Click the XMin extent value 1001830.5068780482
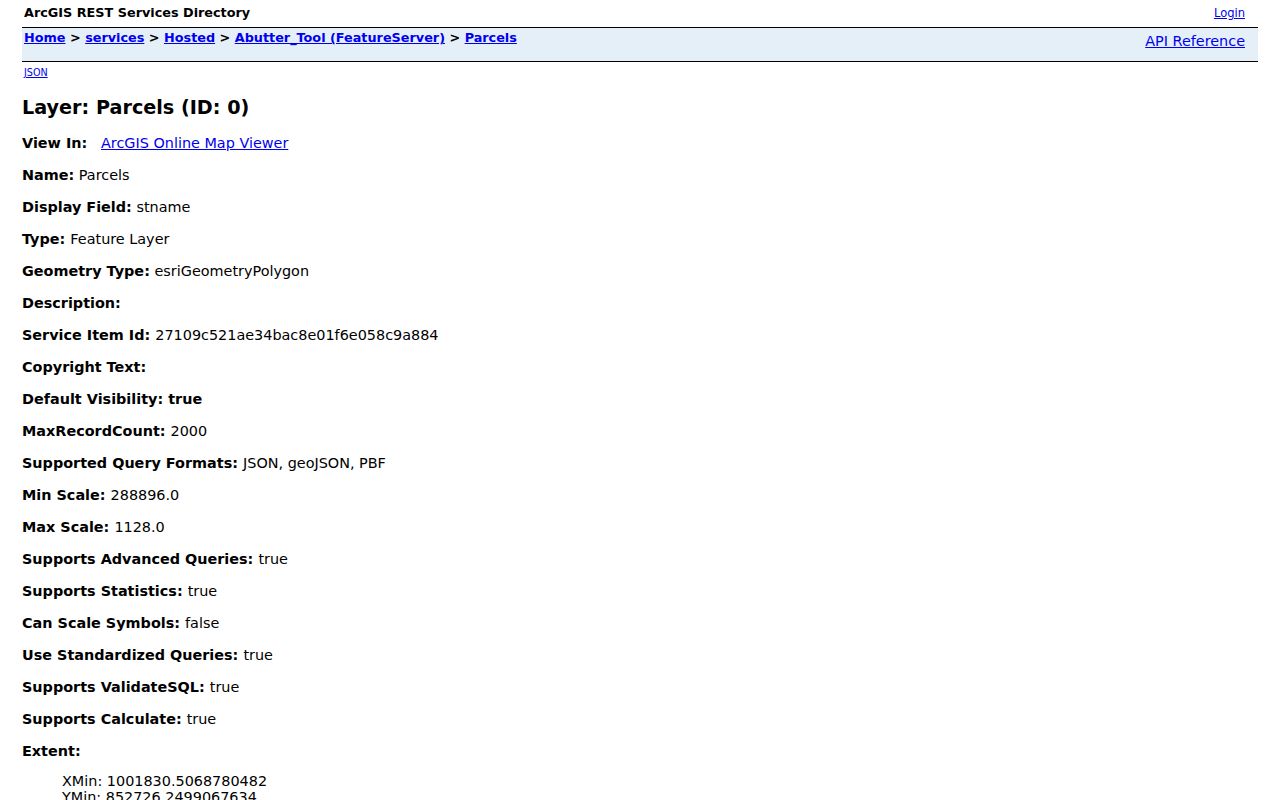1280x800 pixels. 187,781
